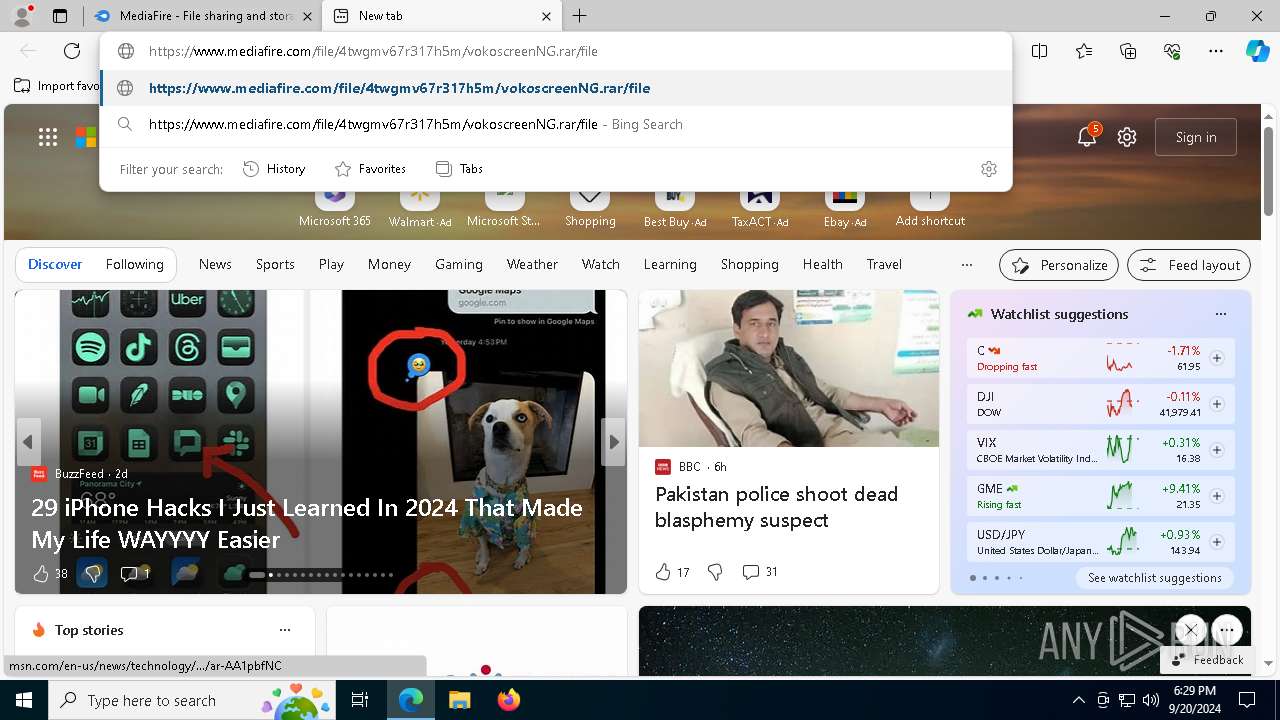Open Personalize feed button
This screenshot has width=1280, height=720.
point(1059,265)
